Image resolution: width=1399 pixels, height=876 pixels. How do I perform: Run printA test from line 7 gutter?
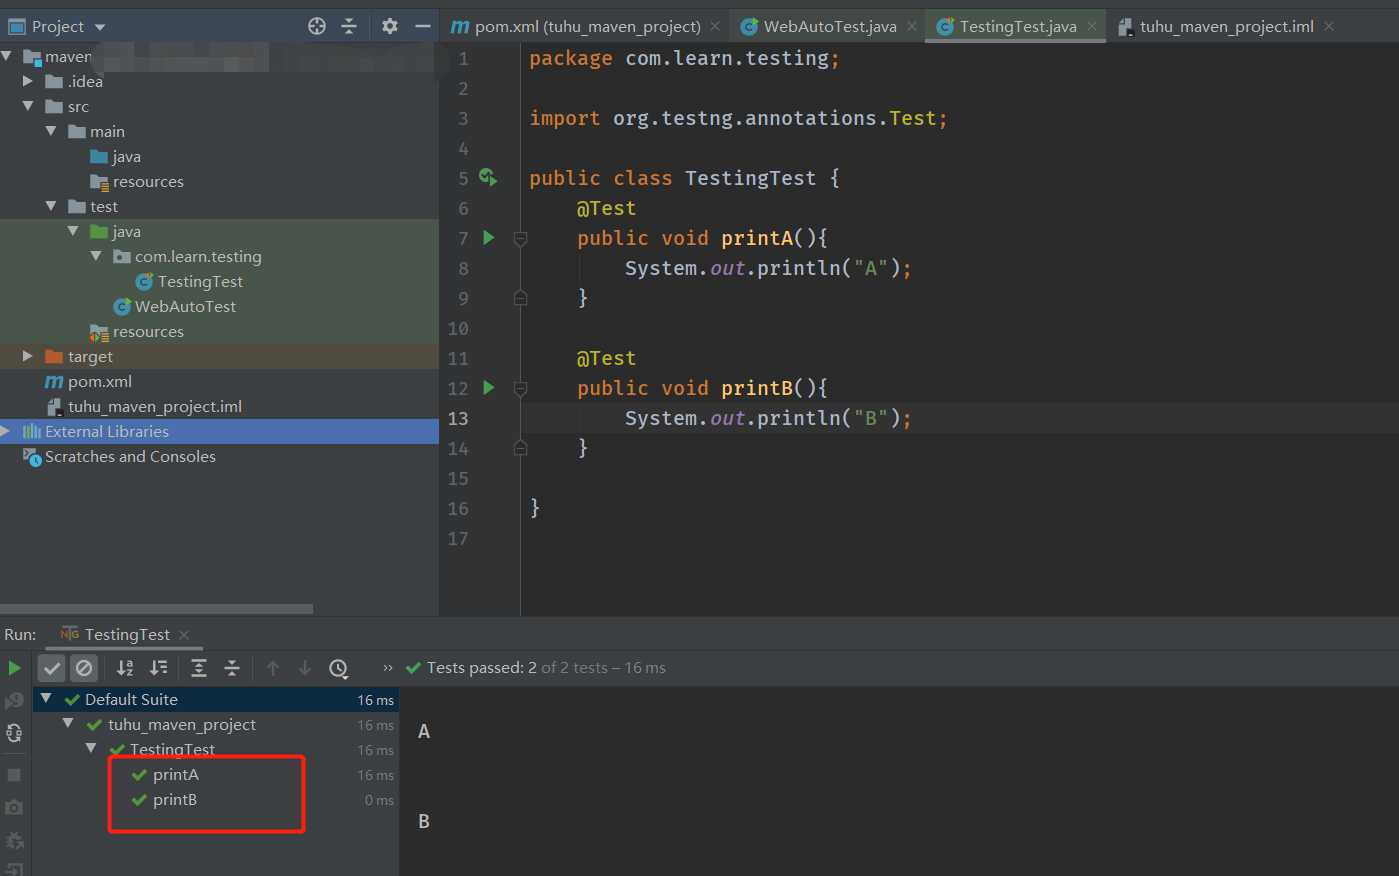point(489,237)
